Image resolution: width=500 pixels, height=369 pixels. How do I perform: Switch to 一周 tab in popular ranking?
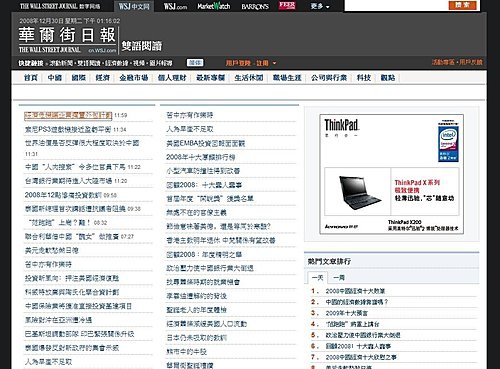coord(339,277)
